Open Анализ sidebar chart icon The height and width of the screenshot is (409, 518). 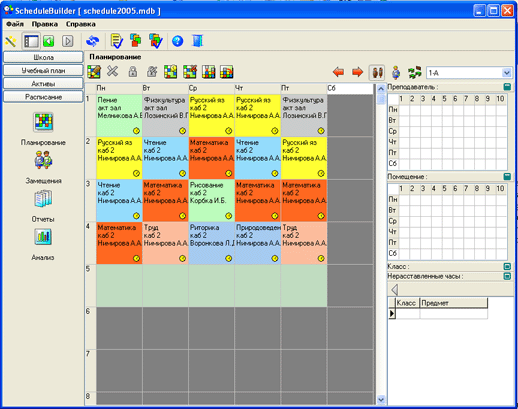pyautogui.click(x=43, y=237)
